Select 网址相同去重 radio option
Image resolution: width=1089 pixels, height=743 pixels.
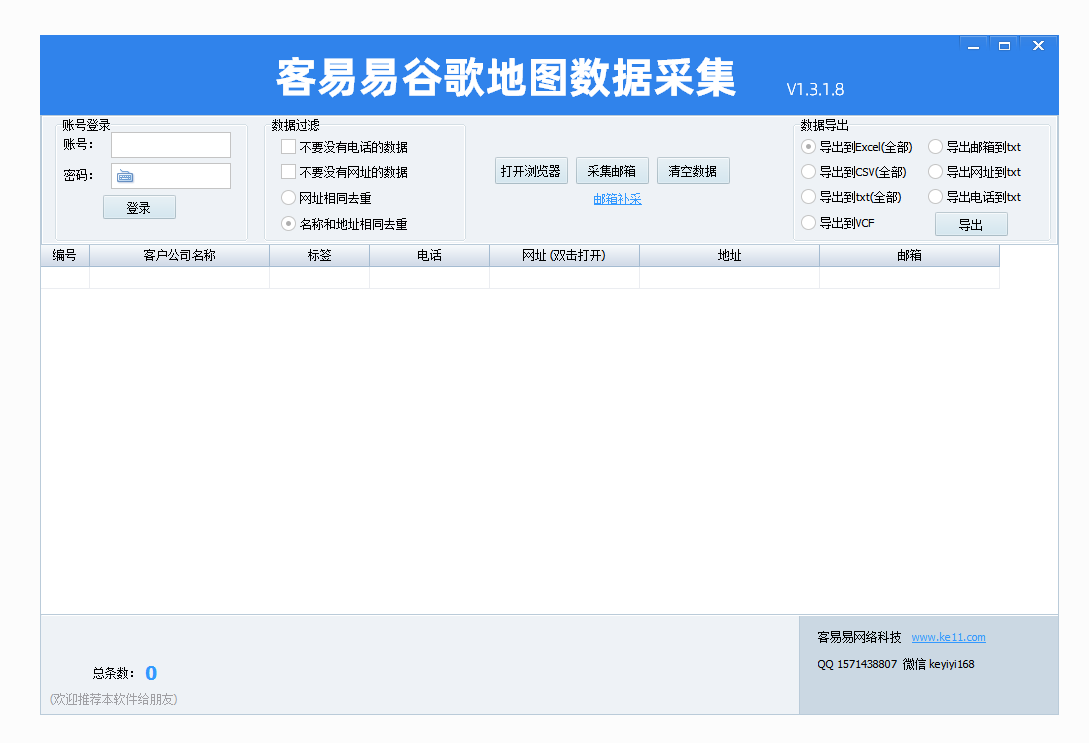point(288,198)
